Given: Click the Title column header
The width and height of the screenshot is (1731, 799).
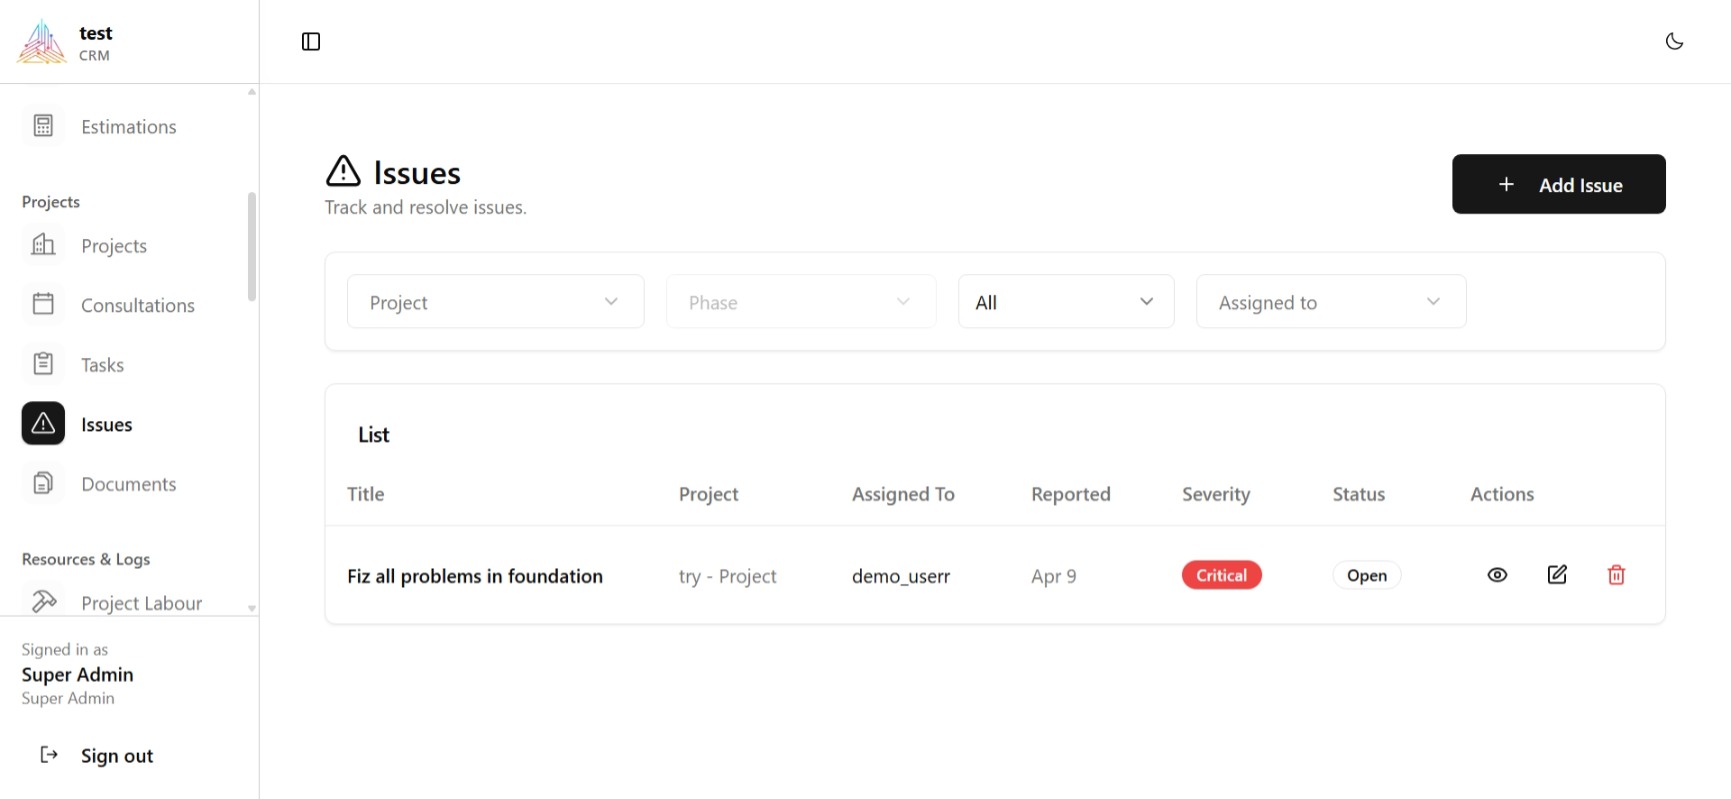Looking at the screenshot, I should pyautogui.click(x=365, y=494).
